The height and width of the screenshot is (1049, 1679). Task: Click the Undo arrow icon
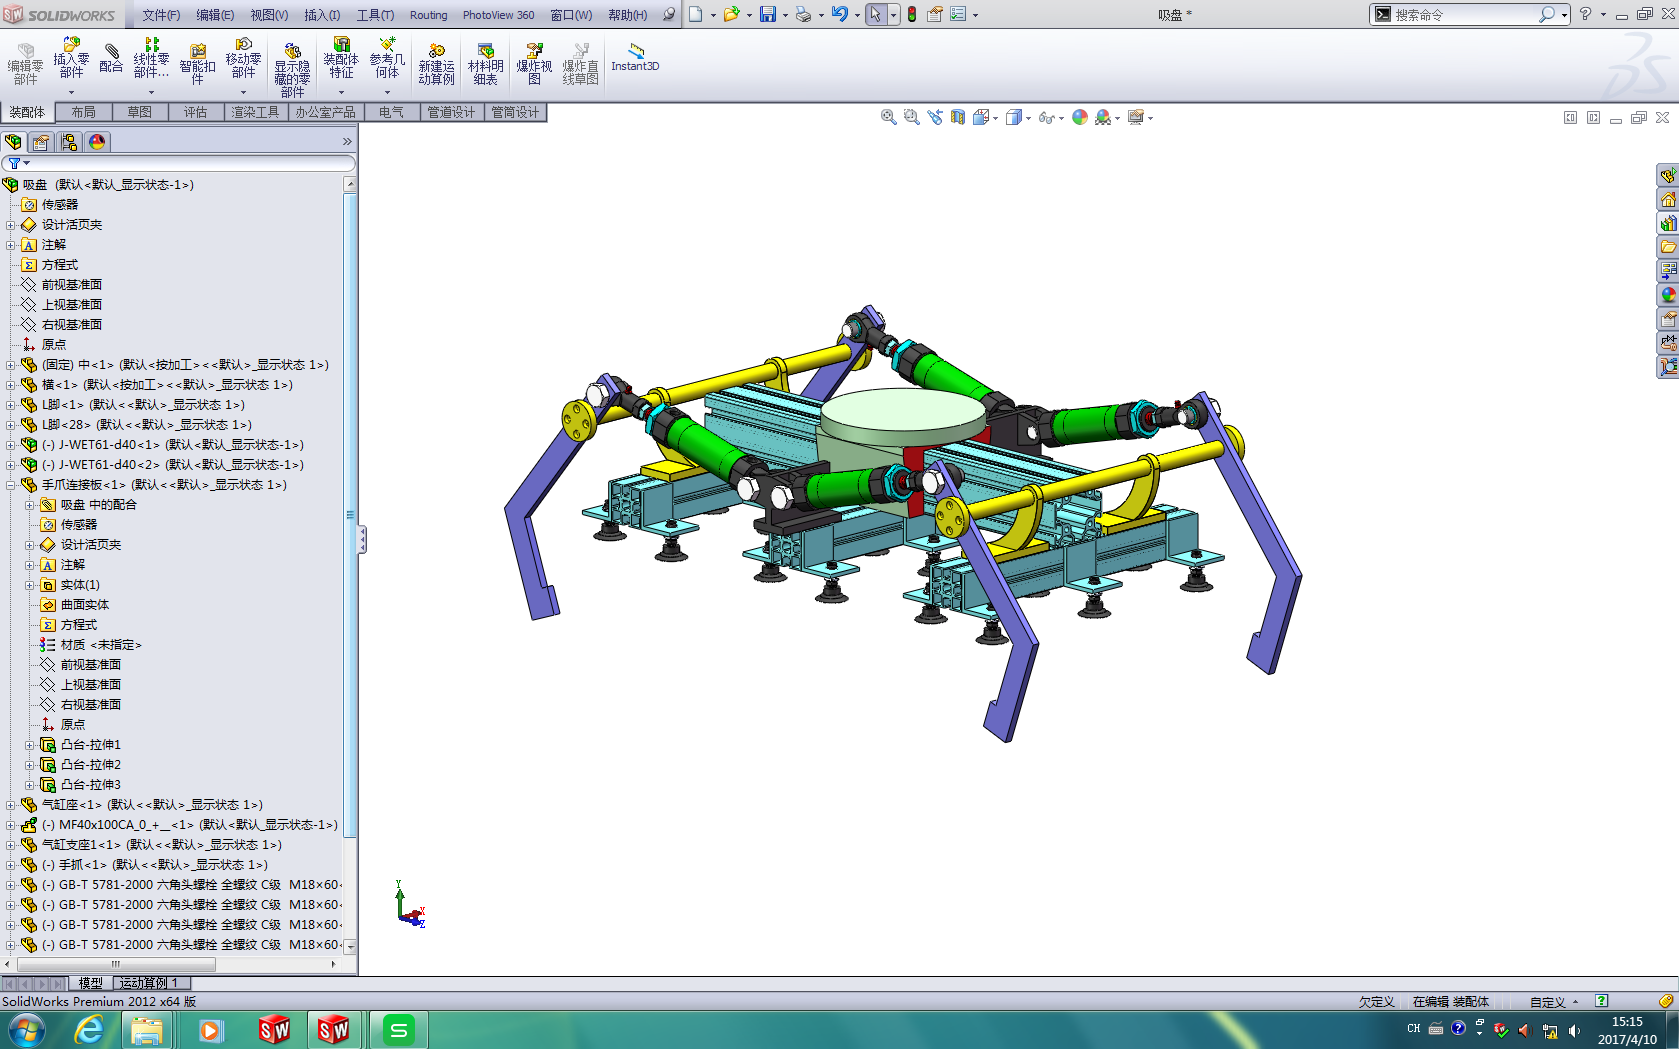[839, 14]
